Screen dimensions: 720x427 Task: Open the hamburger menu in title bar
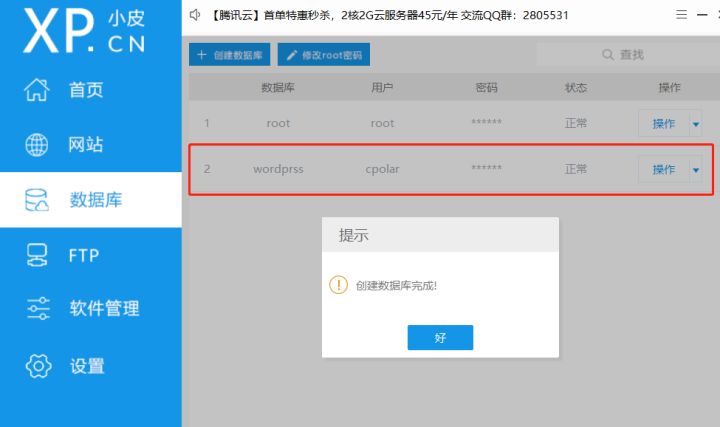[681, 15]
